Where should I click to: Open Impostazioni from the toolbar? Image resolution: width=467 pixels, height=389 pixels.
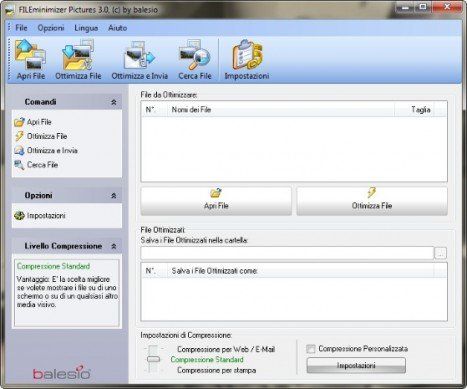pyautogui.click(x=247, y=59)
